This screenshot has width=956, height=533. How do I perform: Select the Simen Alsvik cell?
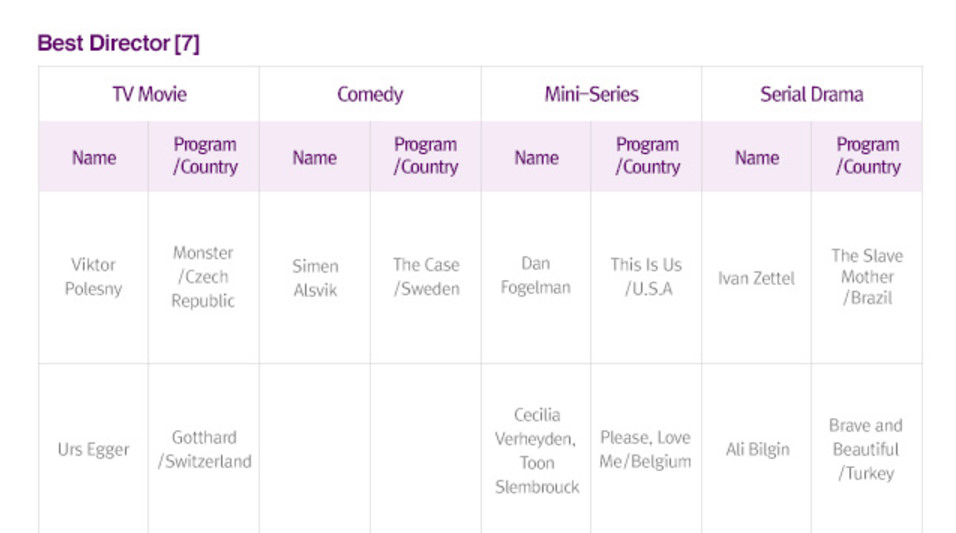coord(315,278)
